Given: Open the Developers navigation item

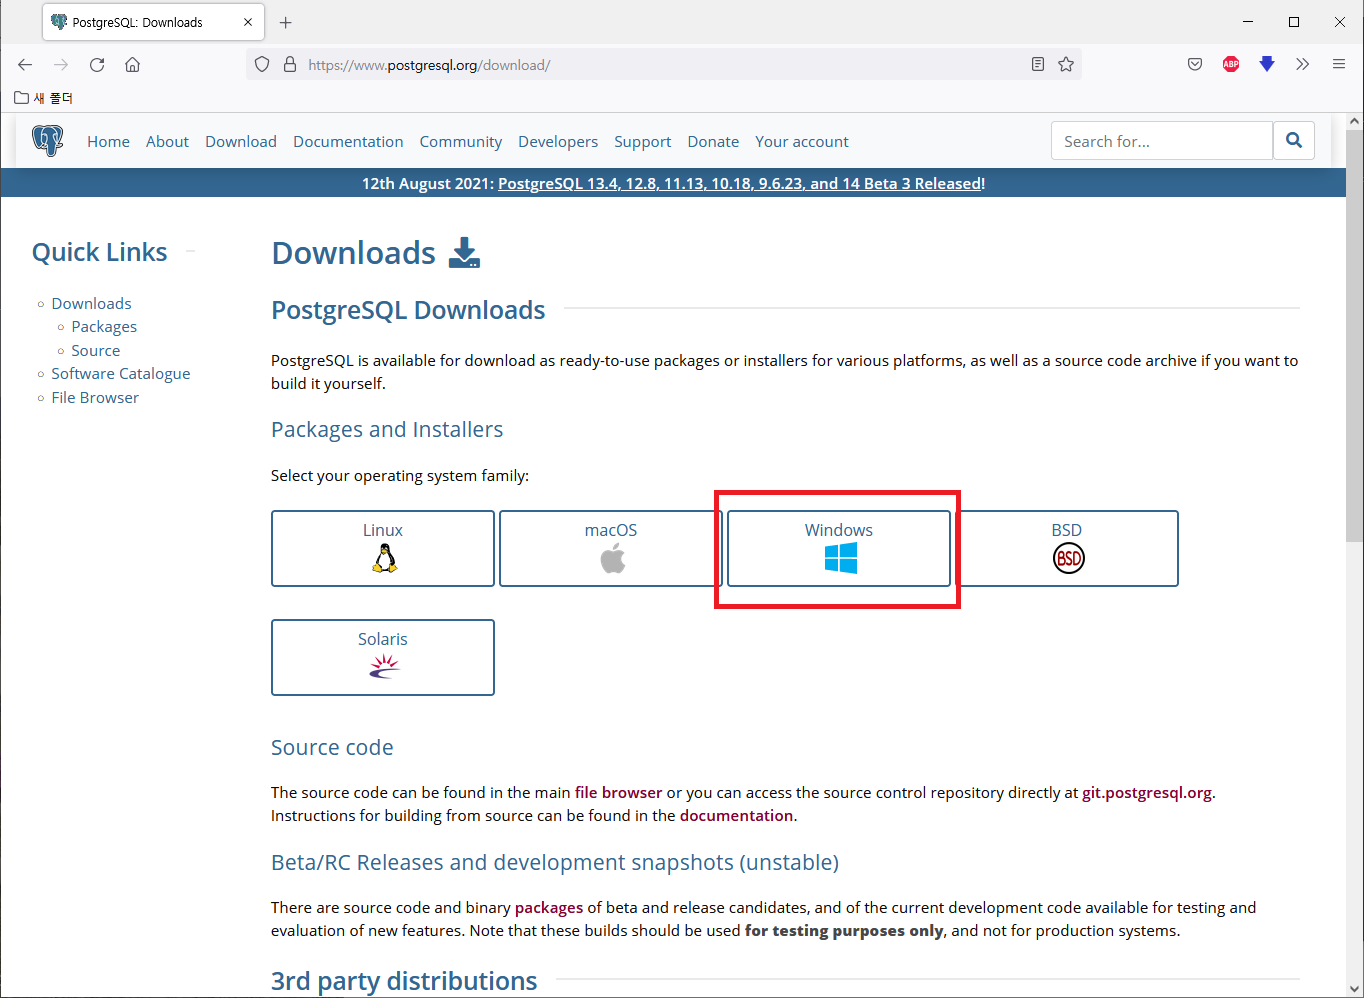Looking at the screenshot, I should tap(558, 141).
